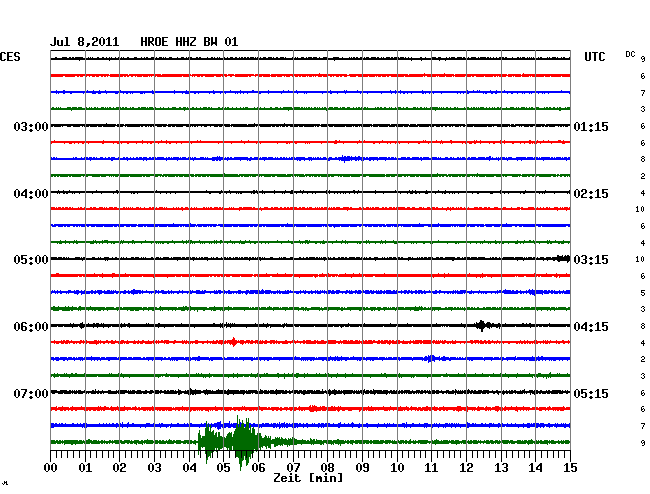This screenshot has width=650, height=494.
Task: Click the black signal burst on 06:00 trace
Action: click(x=483, y=325)
